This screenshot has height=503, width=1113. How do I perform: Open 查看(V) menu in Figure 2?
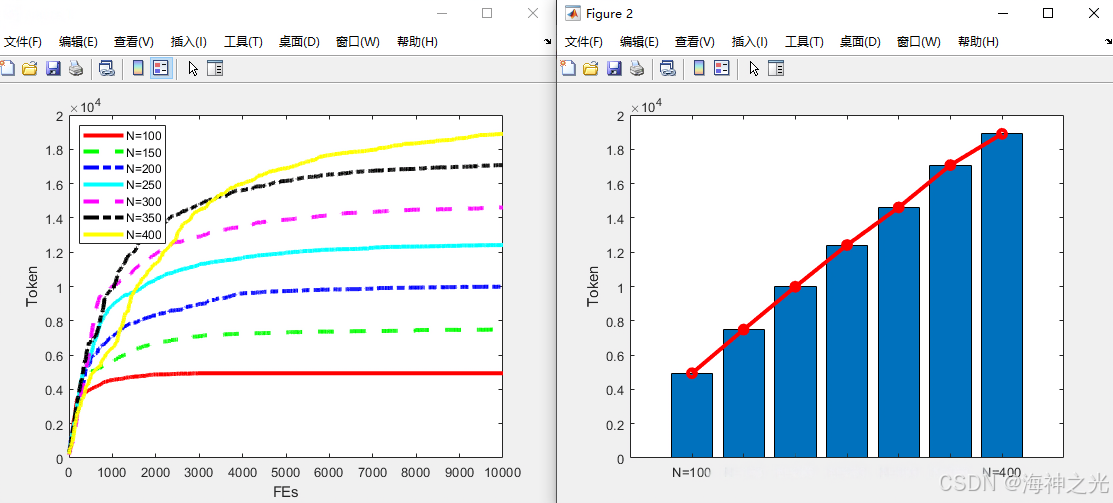pos(695,42)
